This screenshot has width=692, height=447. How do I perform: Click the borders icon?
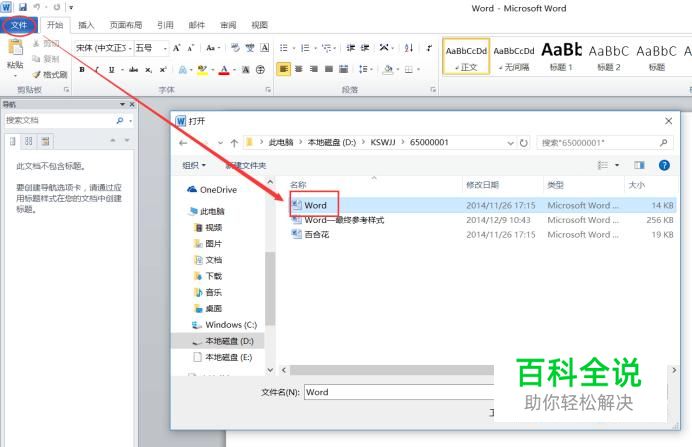pos(409,69)
